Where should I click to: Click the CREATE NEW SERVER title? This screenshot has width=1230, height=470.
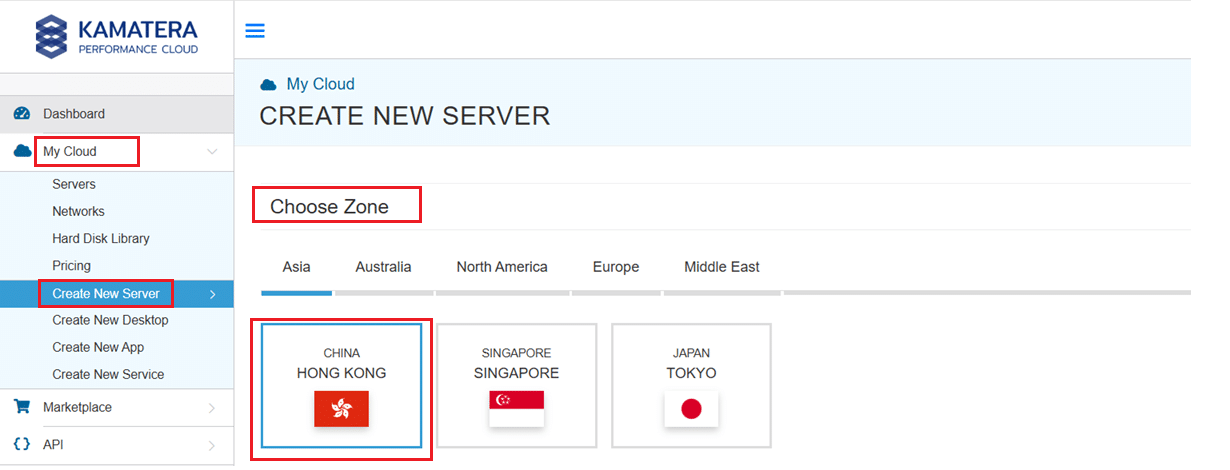[x=405, y=116]
